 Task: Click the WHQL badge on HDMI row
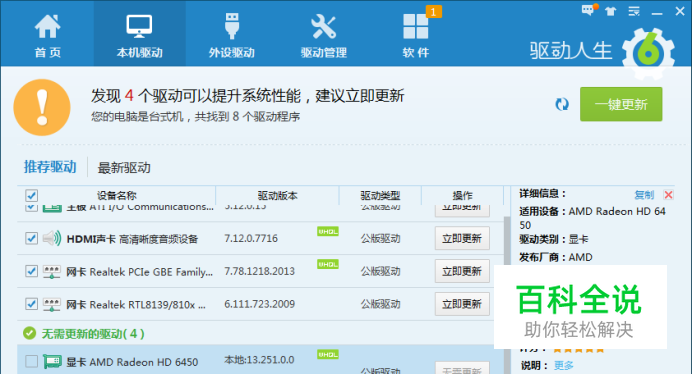(x=327, y=231)
